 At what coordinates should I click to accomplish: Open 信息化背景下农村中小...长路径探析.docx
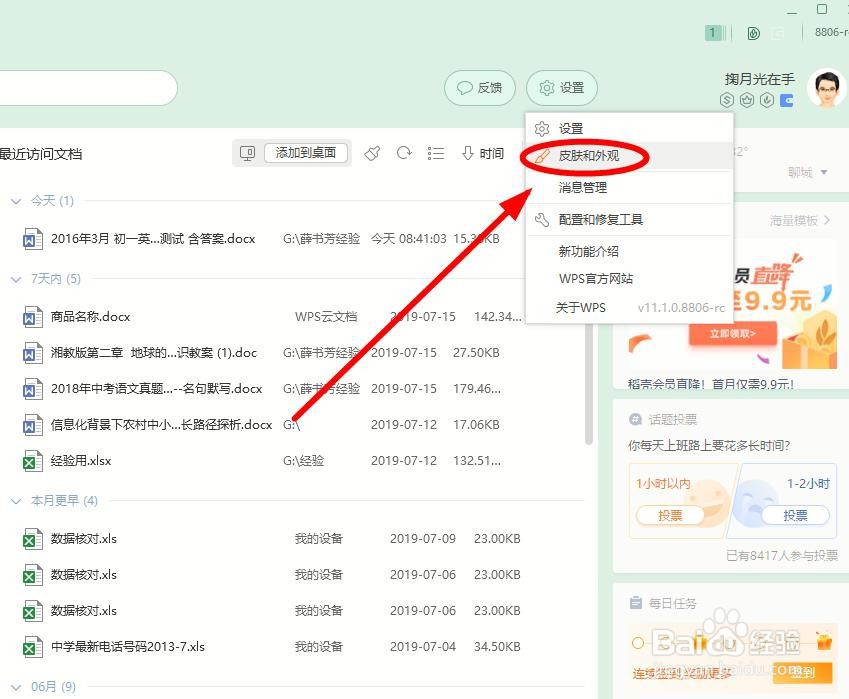(x=161, y=424)
